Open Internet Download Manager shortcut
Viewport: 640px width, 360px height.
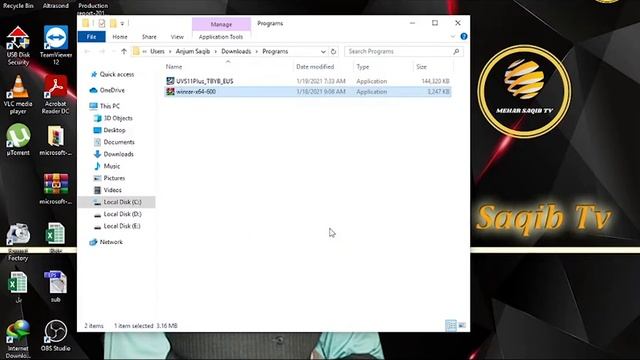coord(18,339)
